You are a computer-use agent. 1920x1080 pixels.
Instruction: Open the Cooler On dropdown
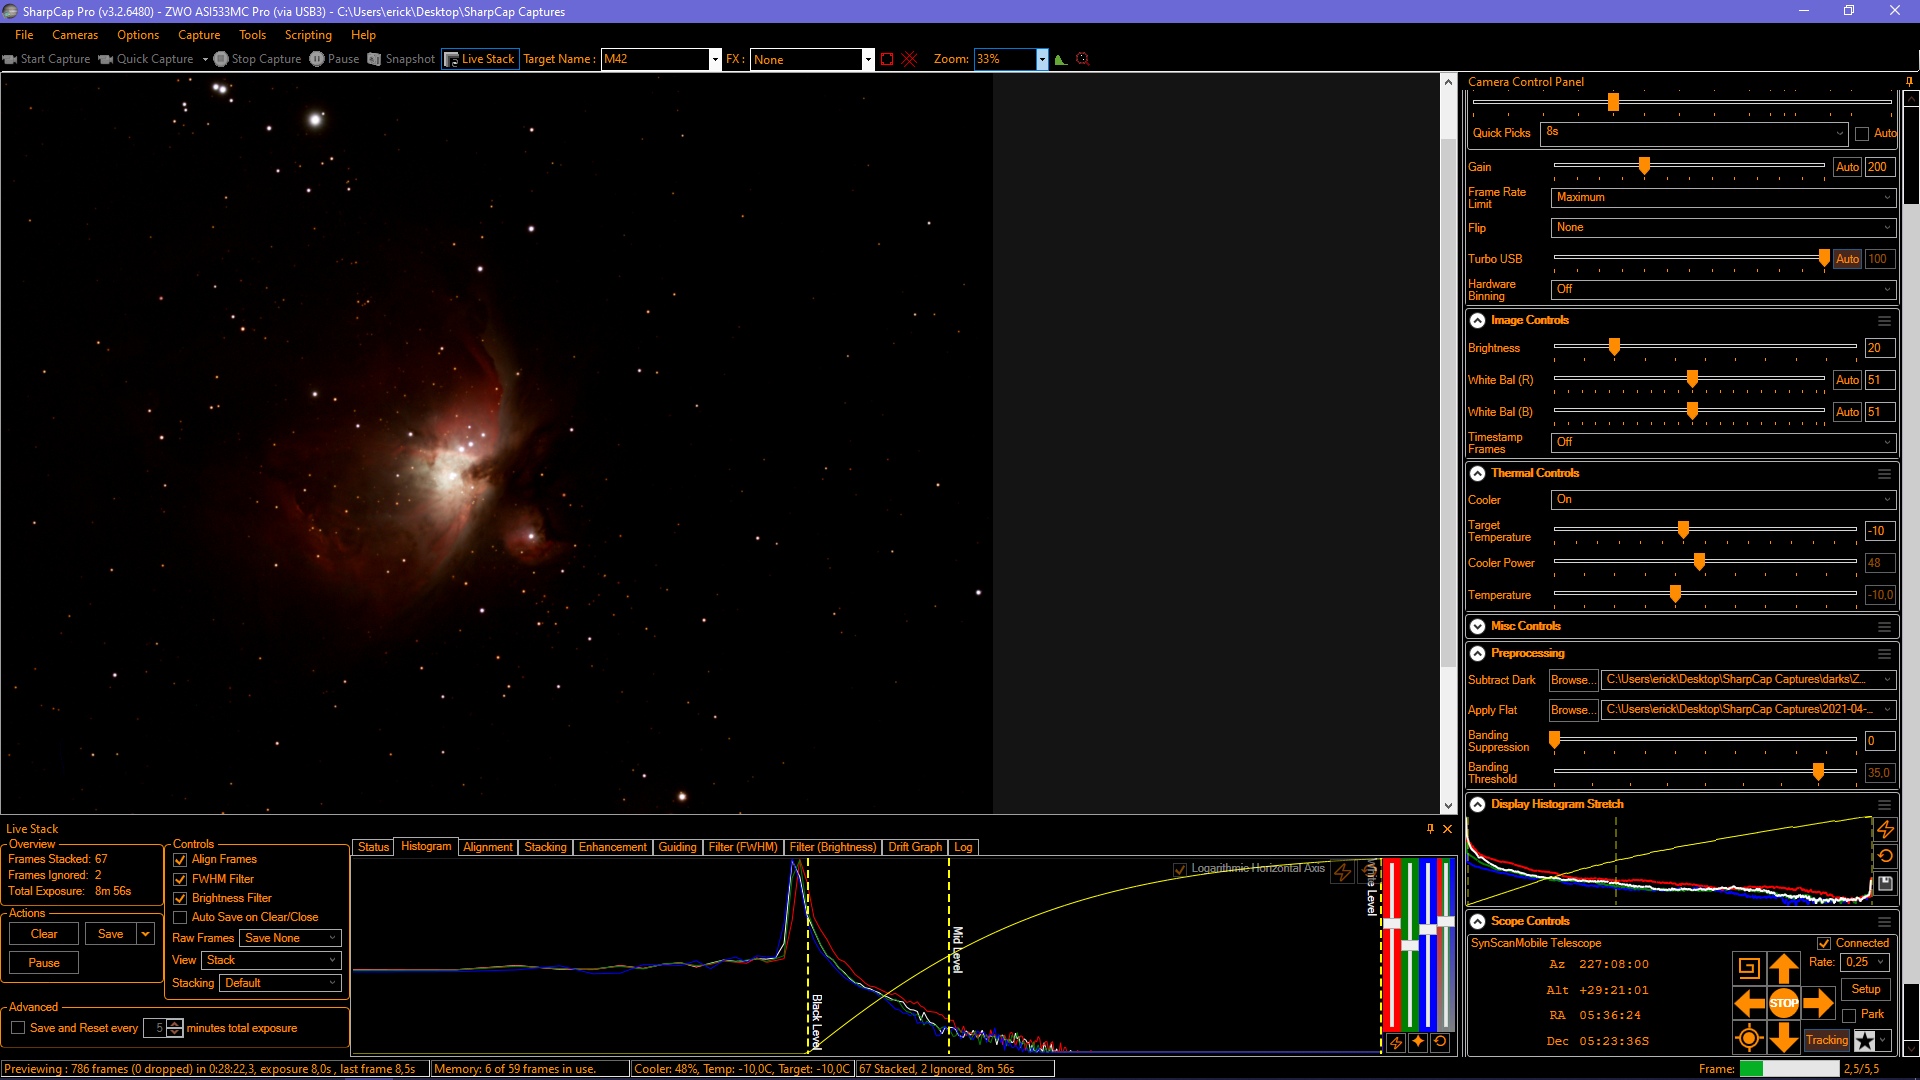[x=1723, y=499]
